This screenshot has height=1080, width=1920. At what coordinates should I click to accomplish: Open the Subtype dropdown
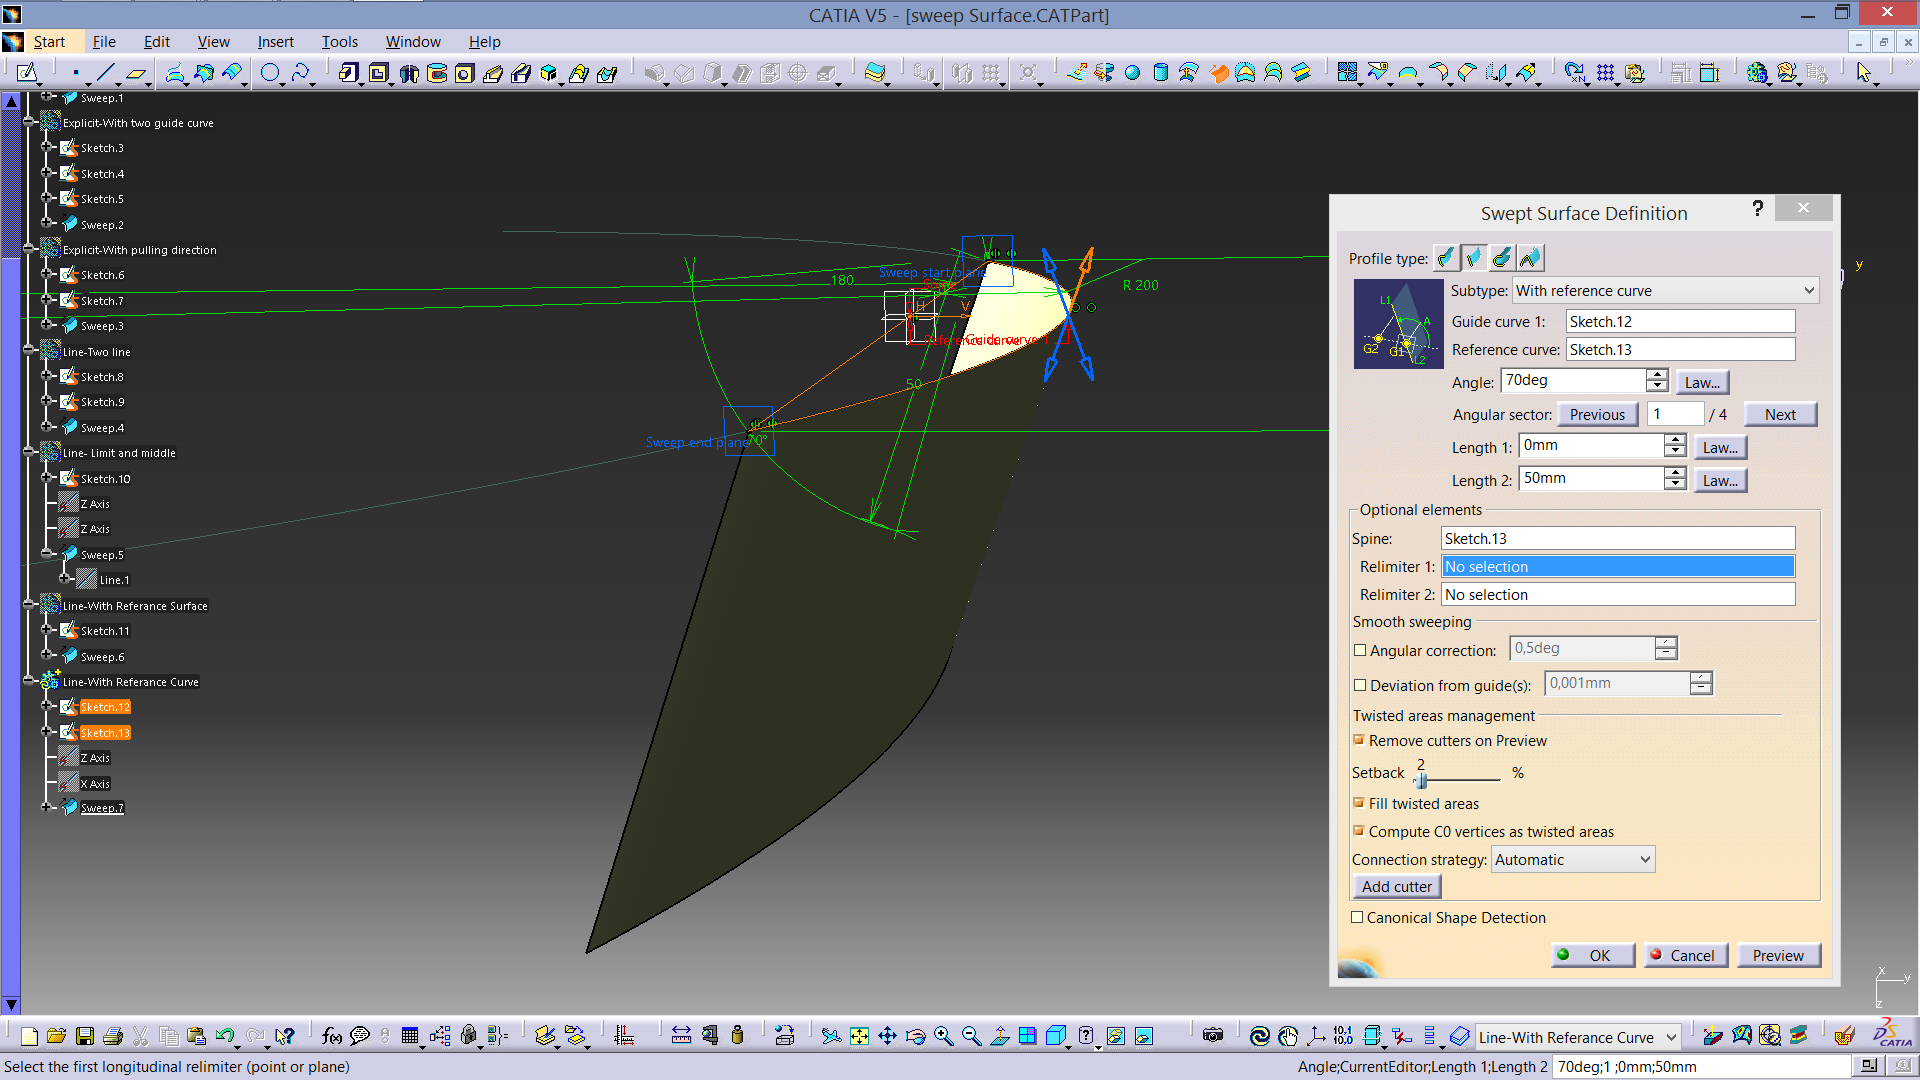click(x=1665, y=291)
